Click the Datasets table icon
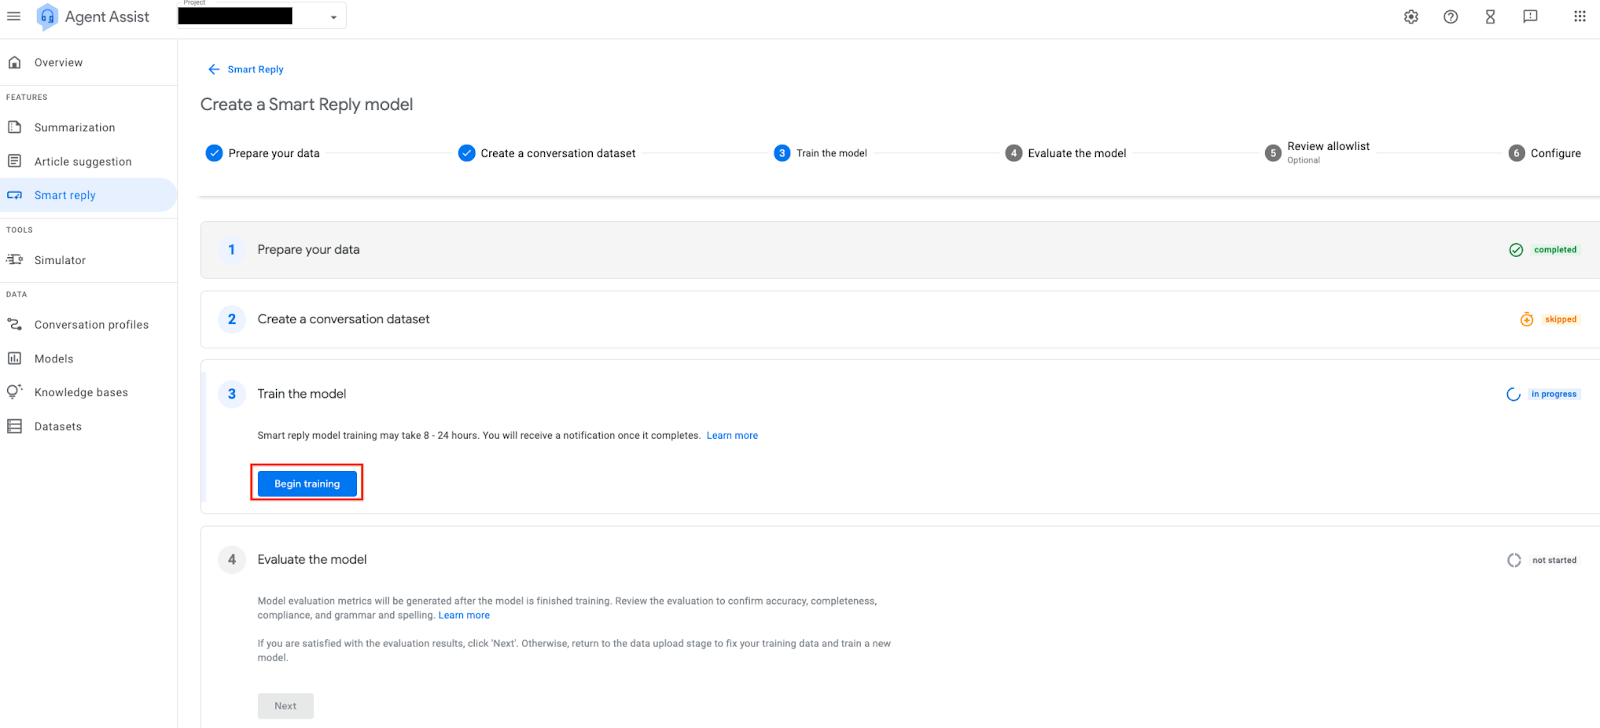The height and width of the screenshot is (728, 1600). 15,426
